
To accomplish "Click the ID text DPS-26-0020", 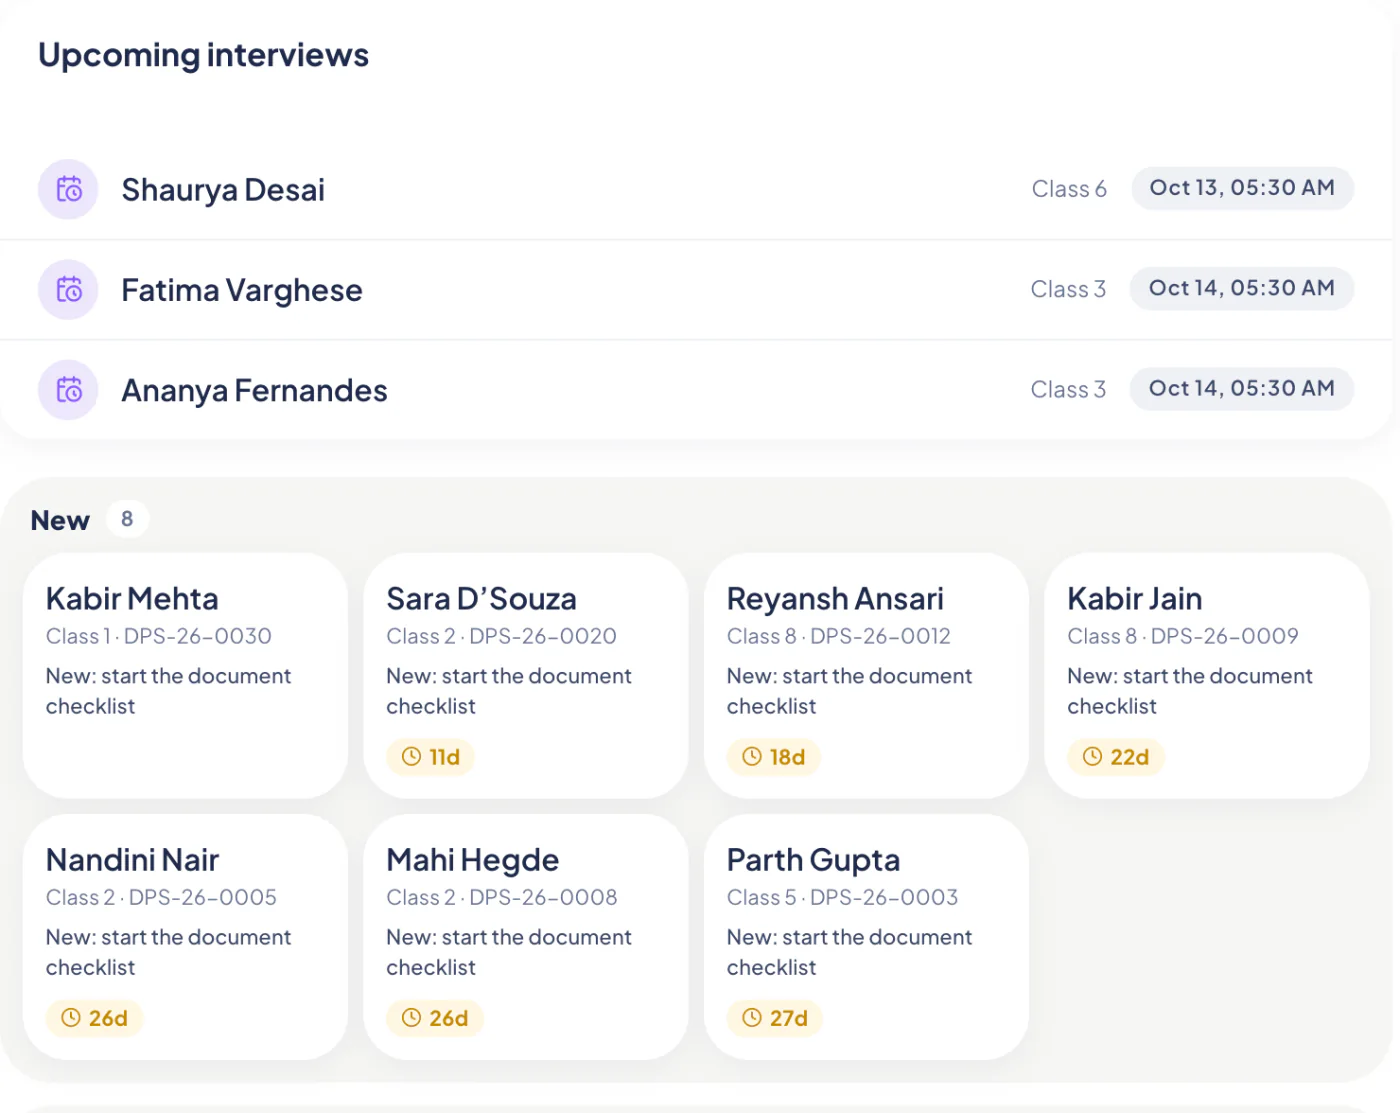I will [543, 636].
